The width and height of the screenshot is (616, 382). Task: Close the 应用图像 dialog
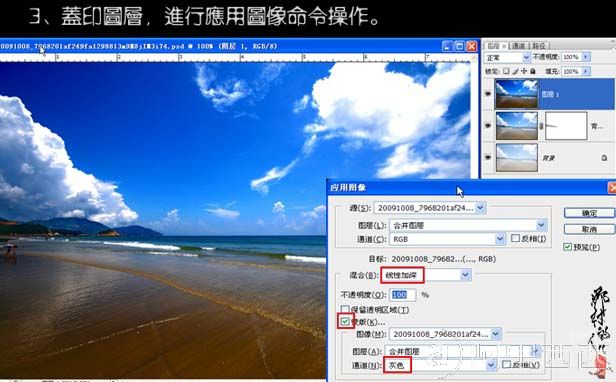(612, 187)
